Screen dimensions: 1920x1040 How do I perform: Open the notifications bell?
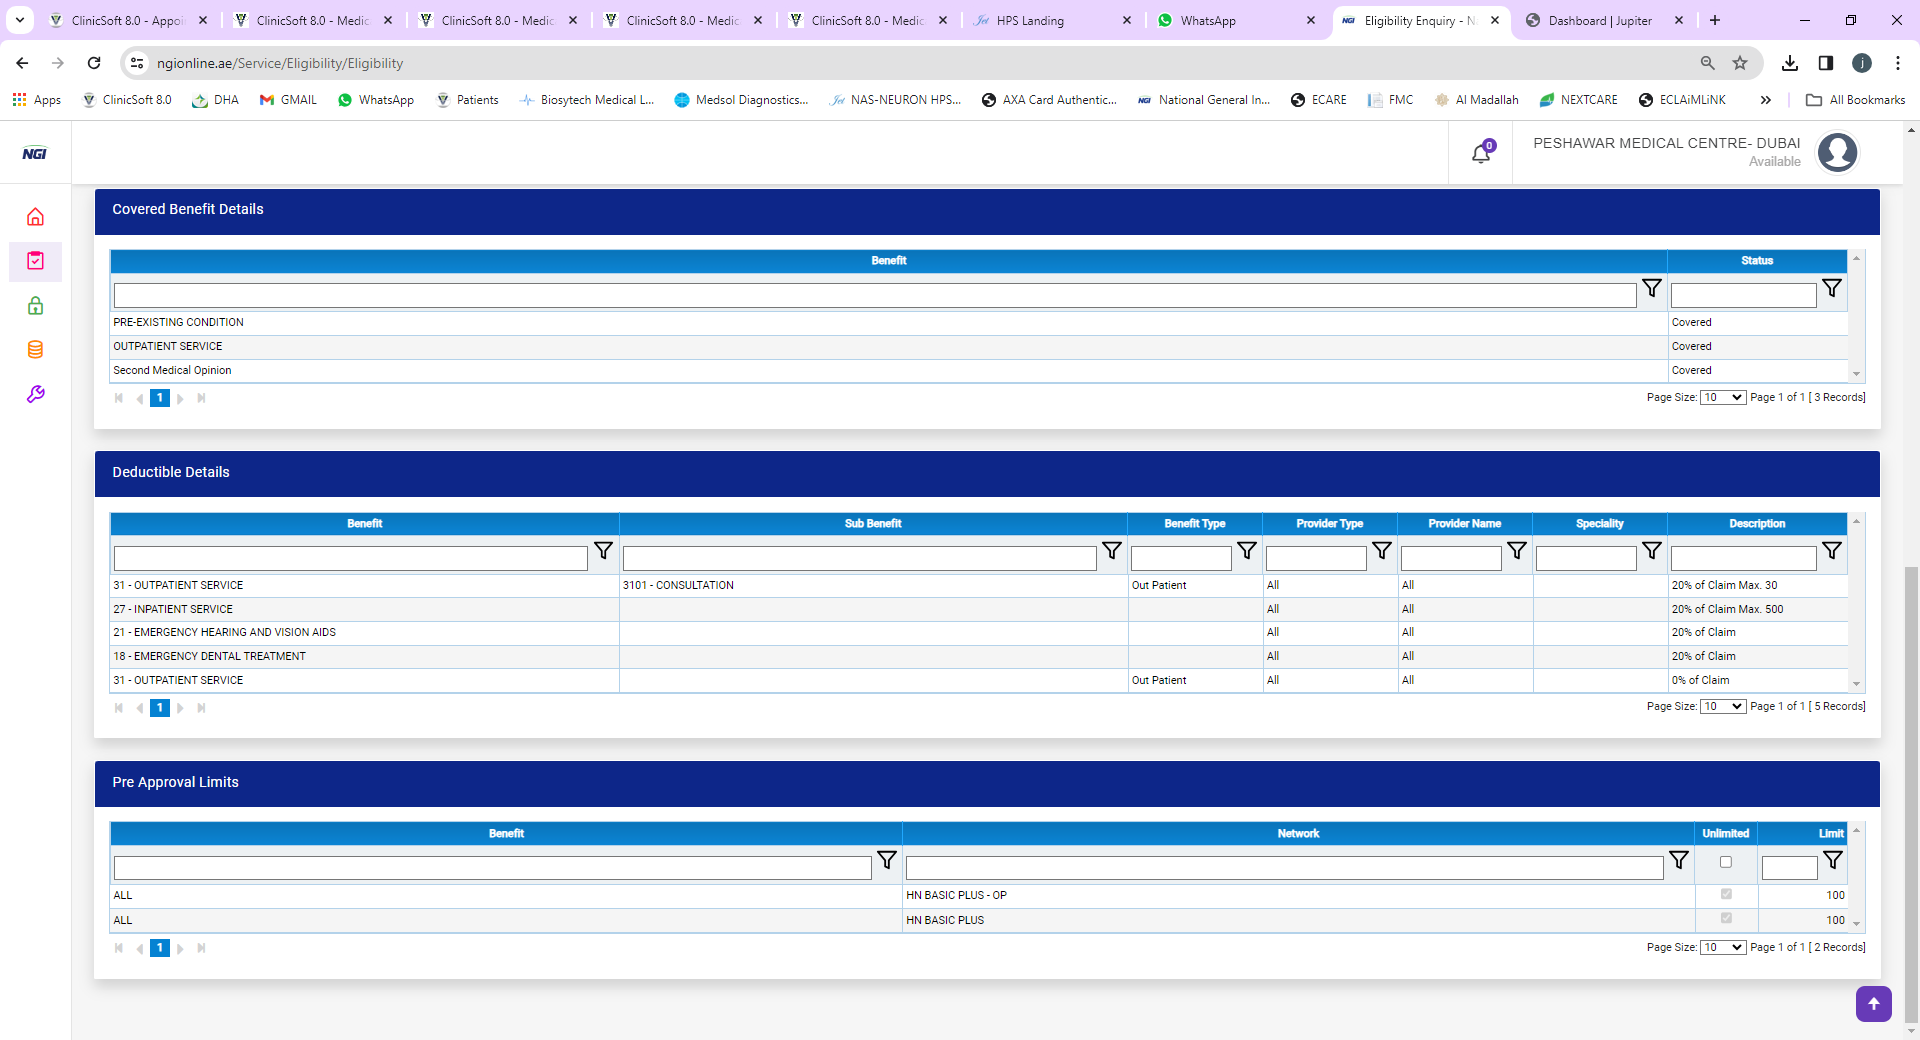point(1481,153)
